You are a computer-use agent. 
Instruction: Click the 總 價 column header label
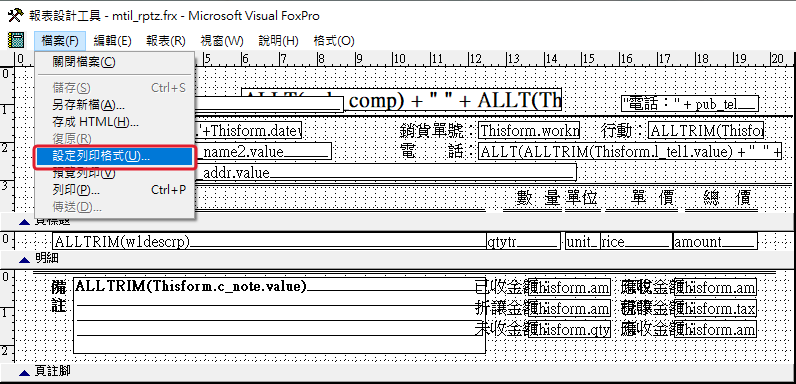tap(727, 198)
